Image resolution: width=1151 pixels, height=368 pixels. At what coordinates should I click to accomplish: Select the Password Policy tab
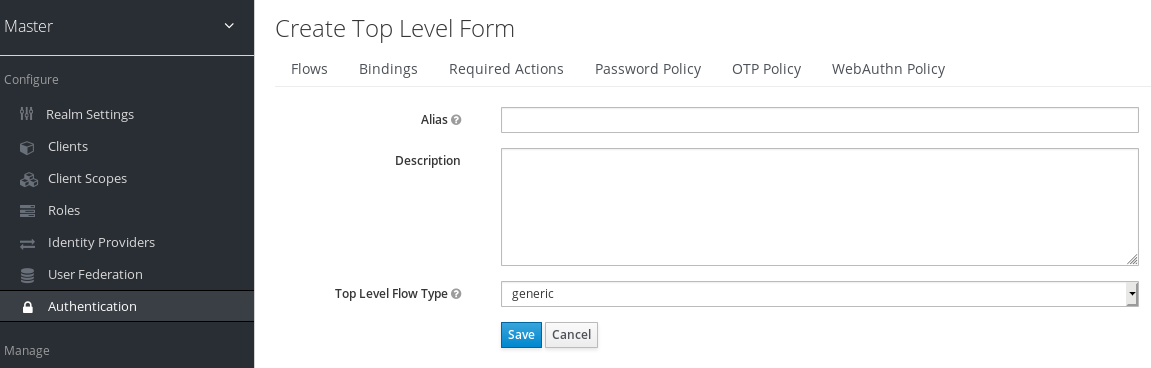tap(647, 69)
